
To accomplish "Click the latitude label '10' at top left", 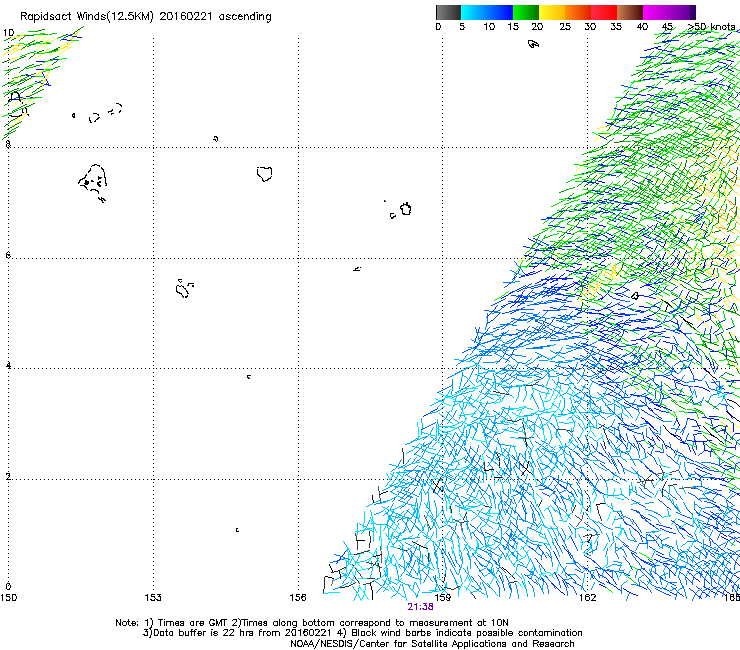I will pos(8,33).
